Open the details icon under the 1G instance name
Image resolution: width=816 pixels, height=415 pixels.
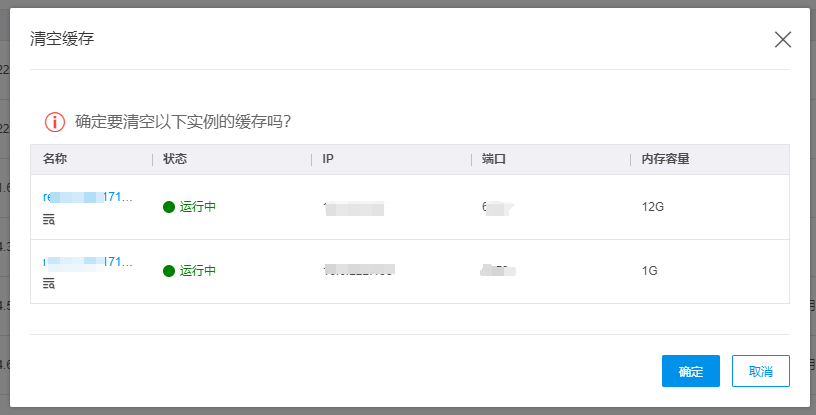coord(49,284)
